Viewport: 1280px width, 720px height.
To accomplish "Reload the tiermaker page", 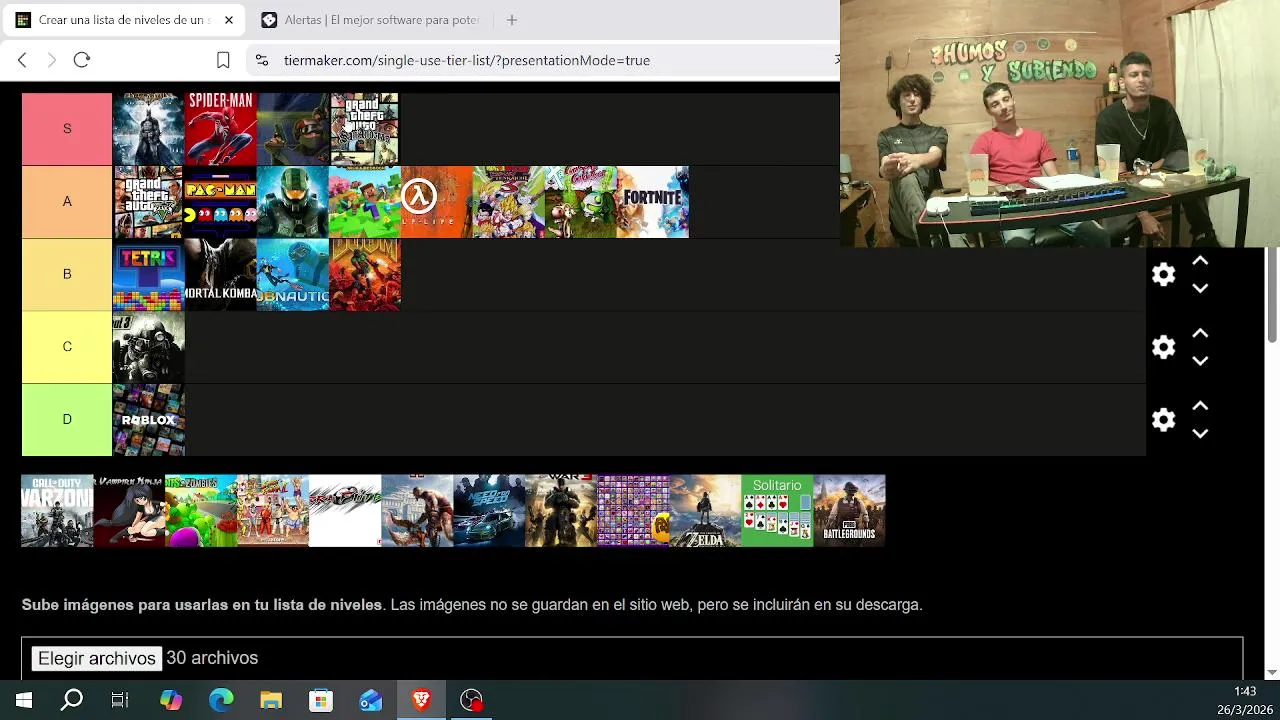I will (82, 60).
